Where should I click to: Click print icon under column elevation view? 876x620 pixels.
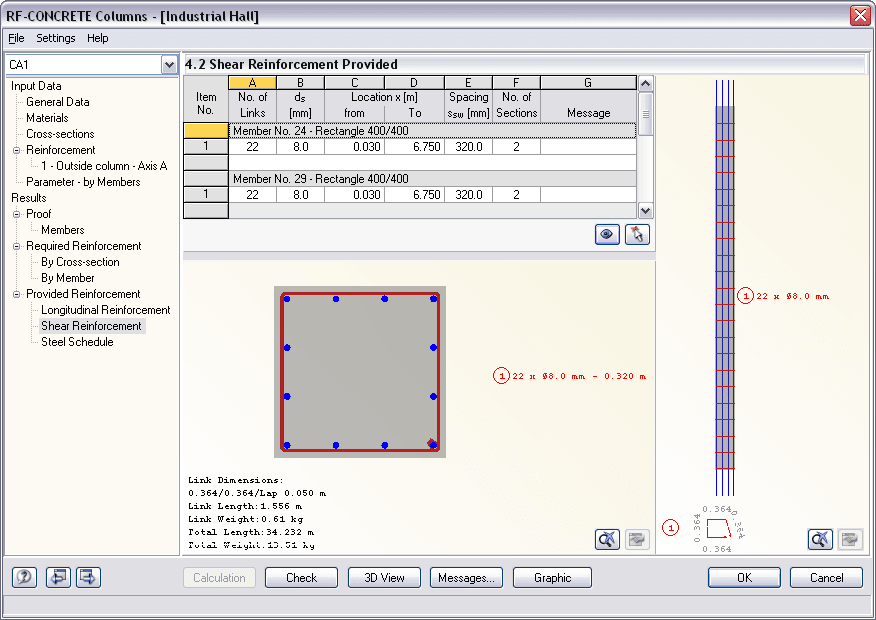850,539
